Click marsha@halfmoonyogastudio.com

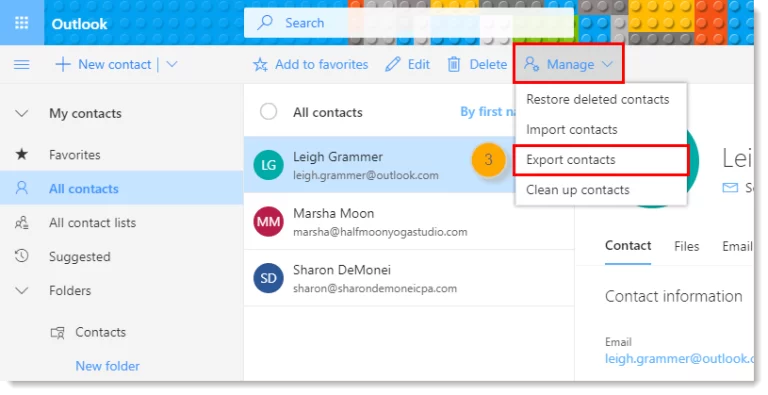[x=380, y=232]
